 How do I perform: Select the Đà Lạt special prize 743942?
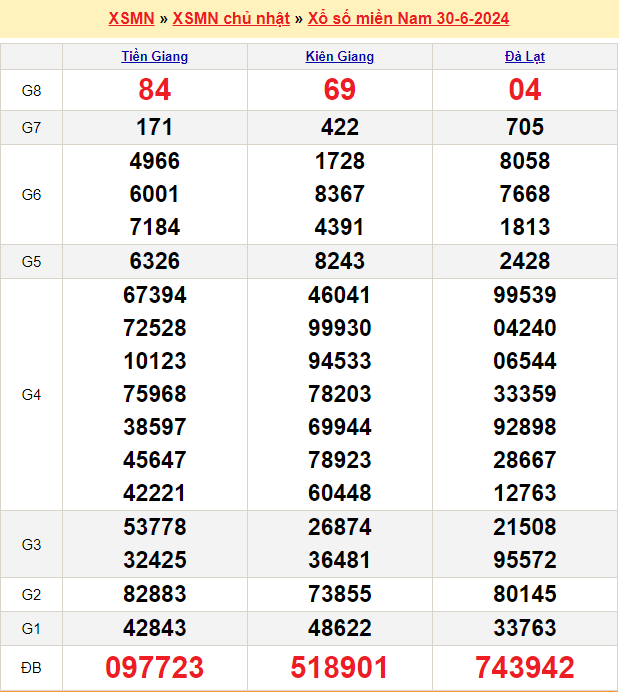[525, 667]
